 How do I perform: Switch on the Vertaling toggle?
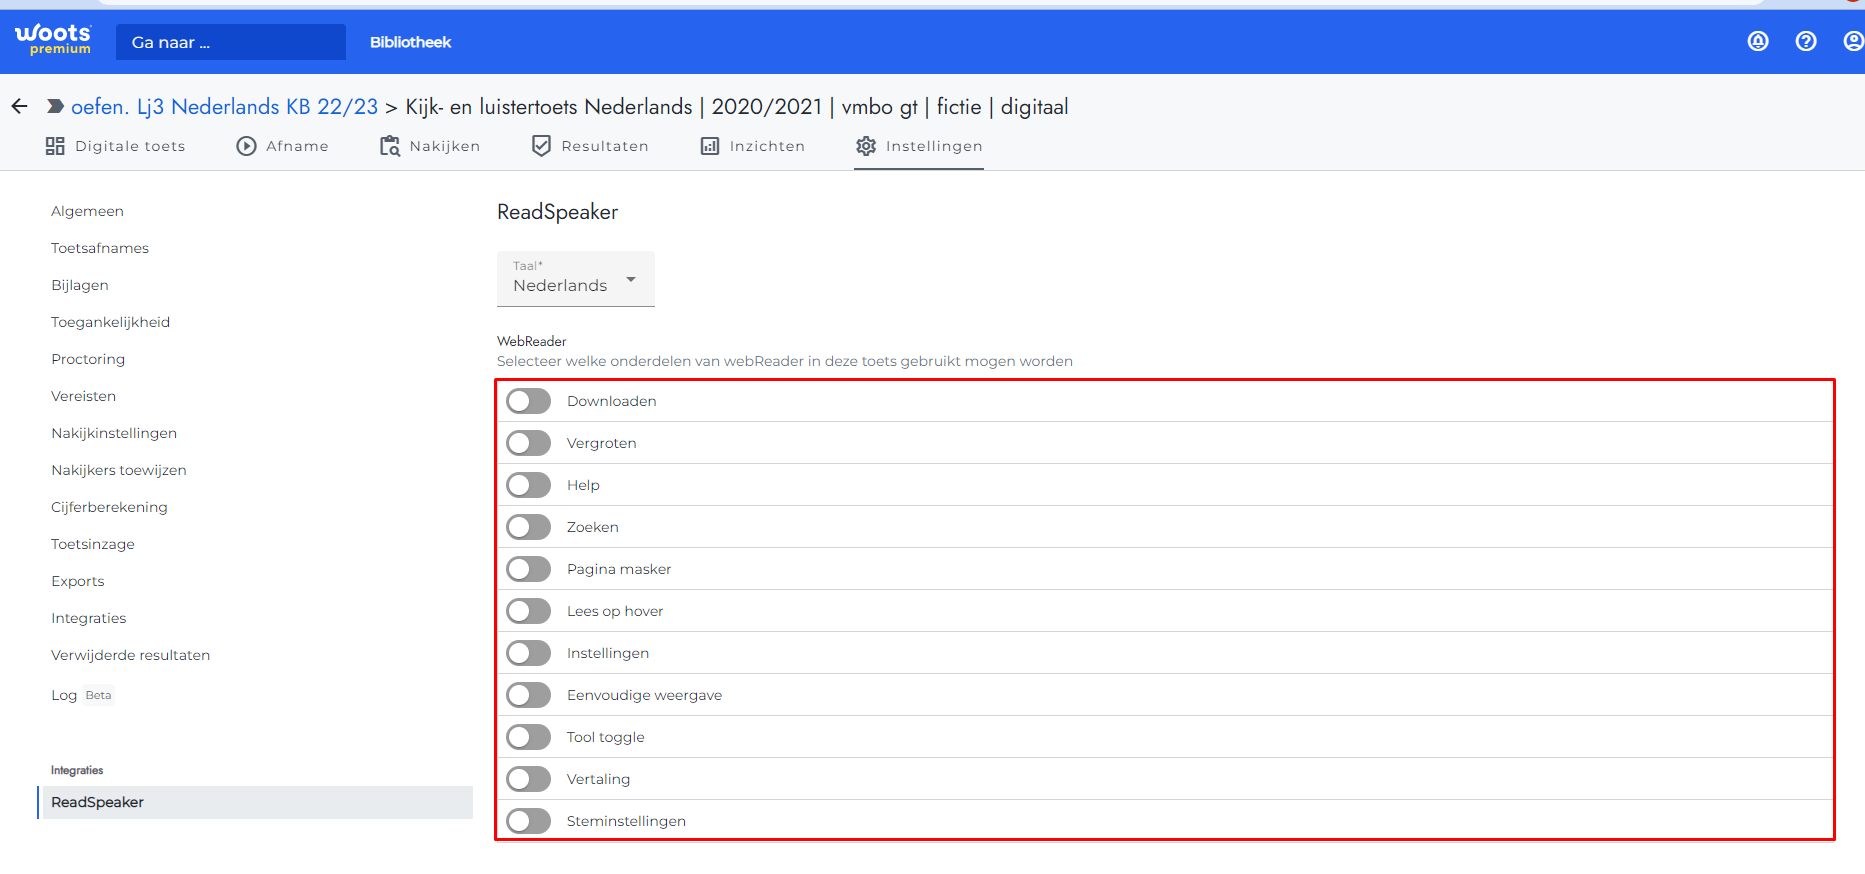pos(528,779)
